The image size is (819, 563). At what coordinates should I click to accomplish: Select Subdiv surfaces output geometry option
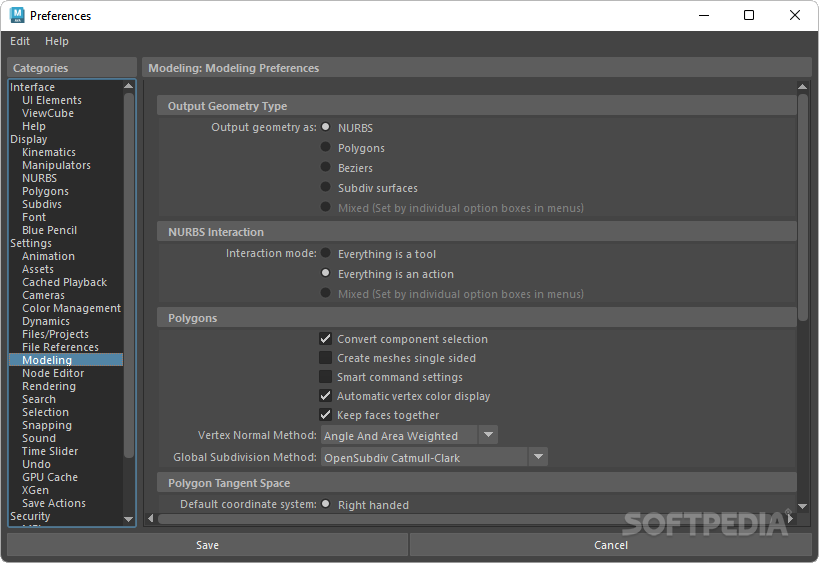tap(325, 187)
